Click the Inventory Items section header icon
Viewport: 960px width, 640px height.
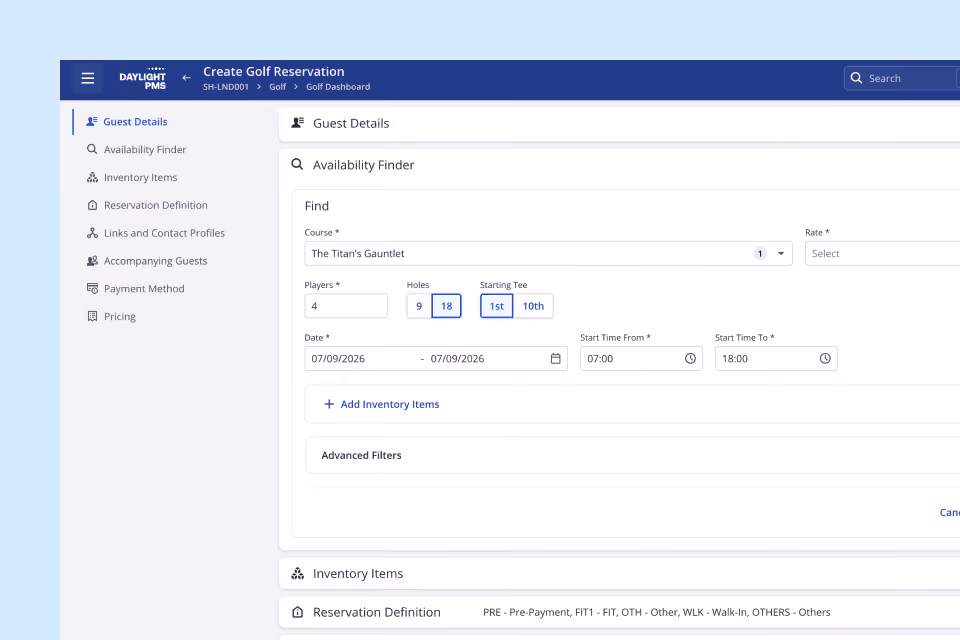(x=298, y=573)
